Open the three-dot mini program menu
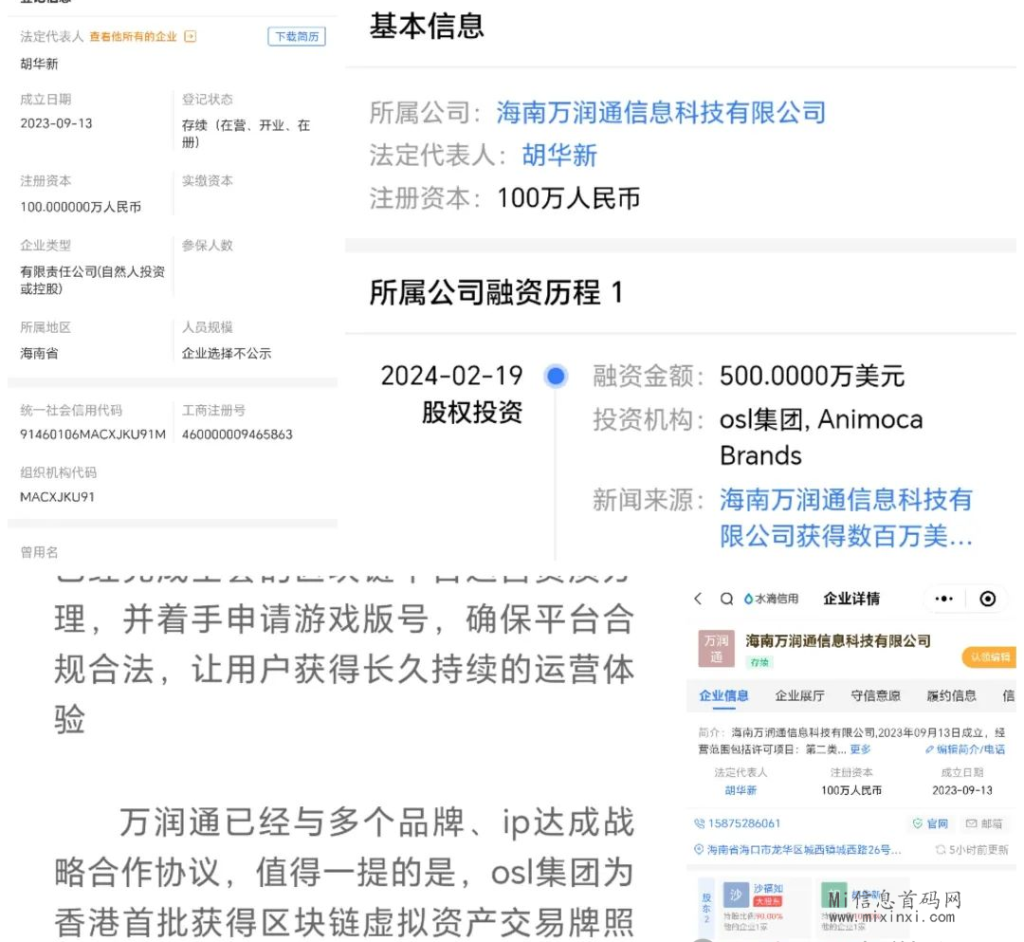This screenshot has height=942, width=1024. point(943,599)
